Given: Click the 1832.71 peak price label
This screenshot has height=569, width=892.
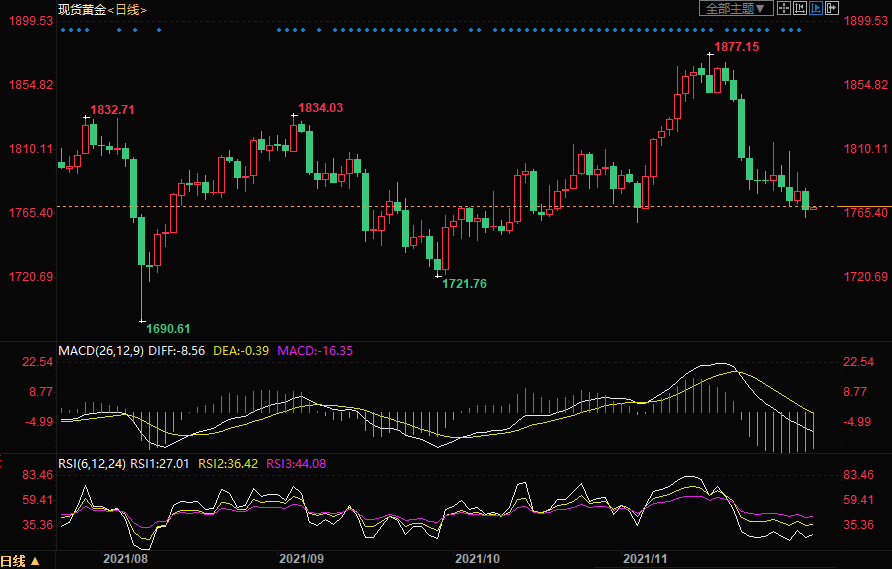Looking at the screenshot, I should pos(112,109).
